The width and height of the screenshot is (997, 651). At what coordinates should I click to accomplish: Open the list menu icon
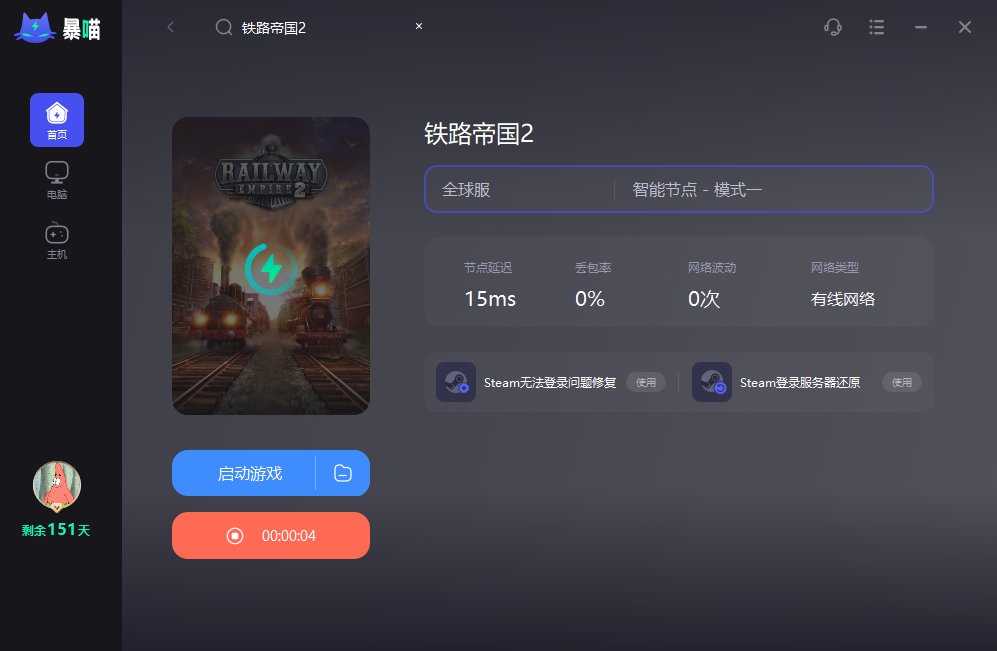click(877, 27)
